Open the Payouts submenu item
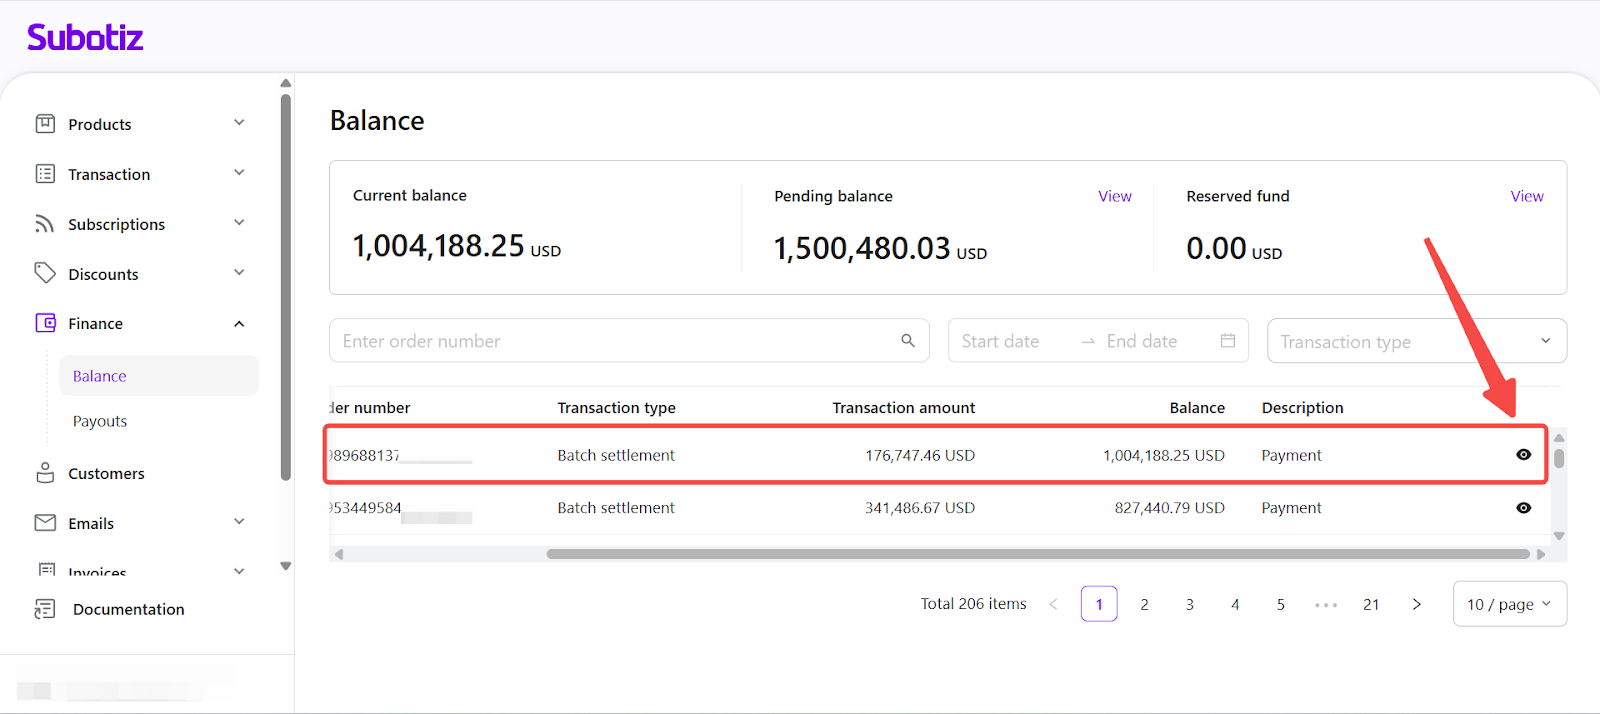1600x714 pixels. [x=100, y=421]
